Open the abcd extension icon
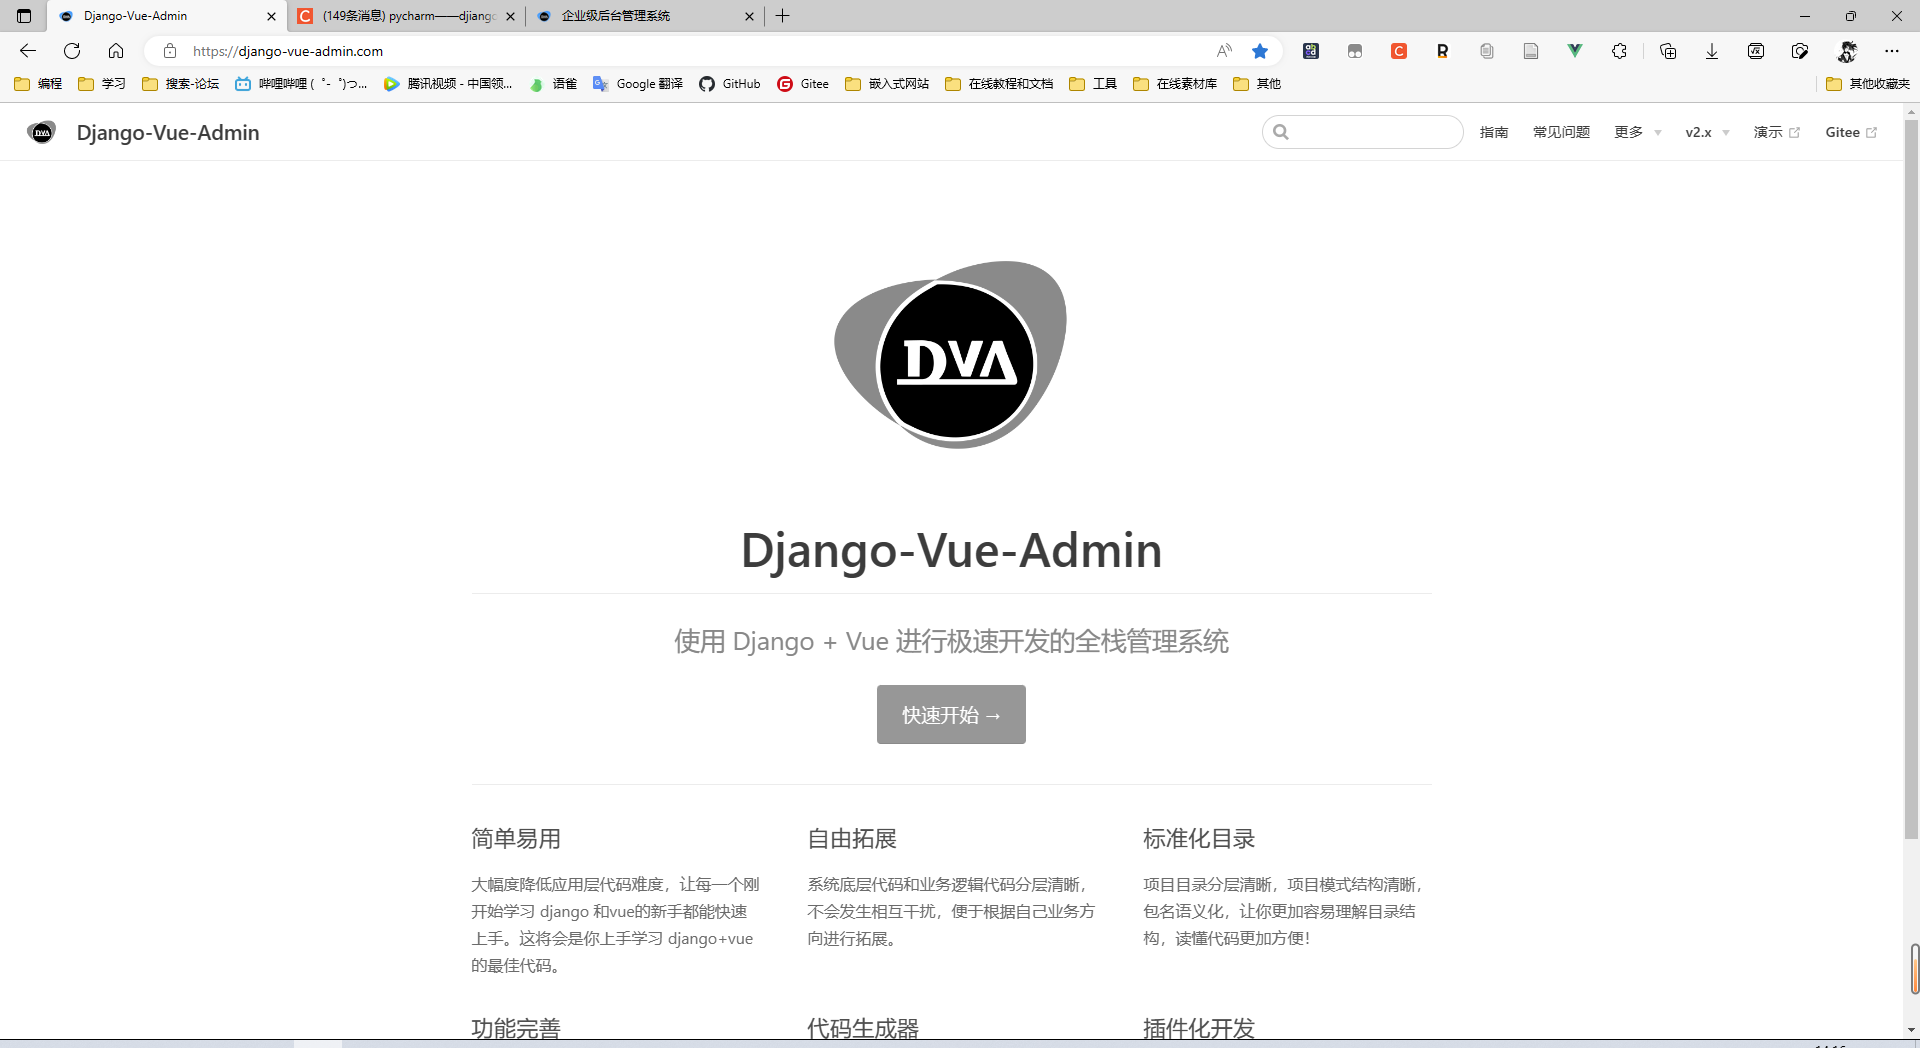This screenshot has width=1920, height=1048. [x=1311, y=51]
